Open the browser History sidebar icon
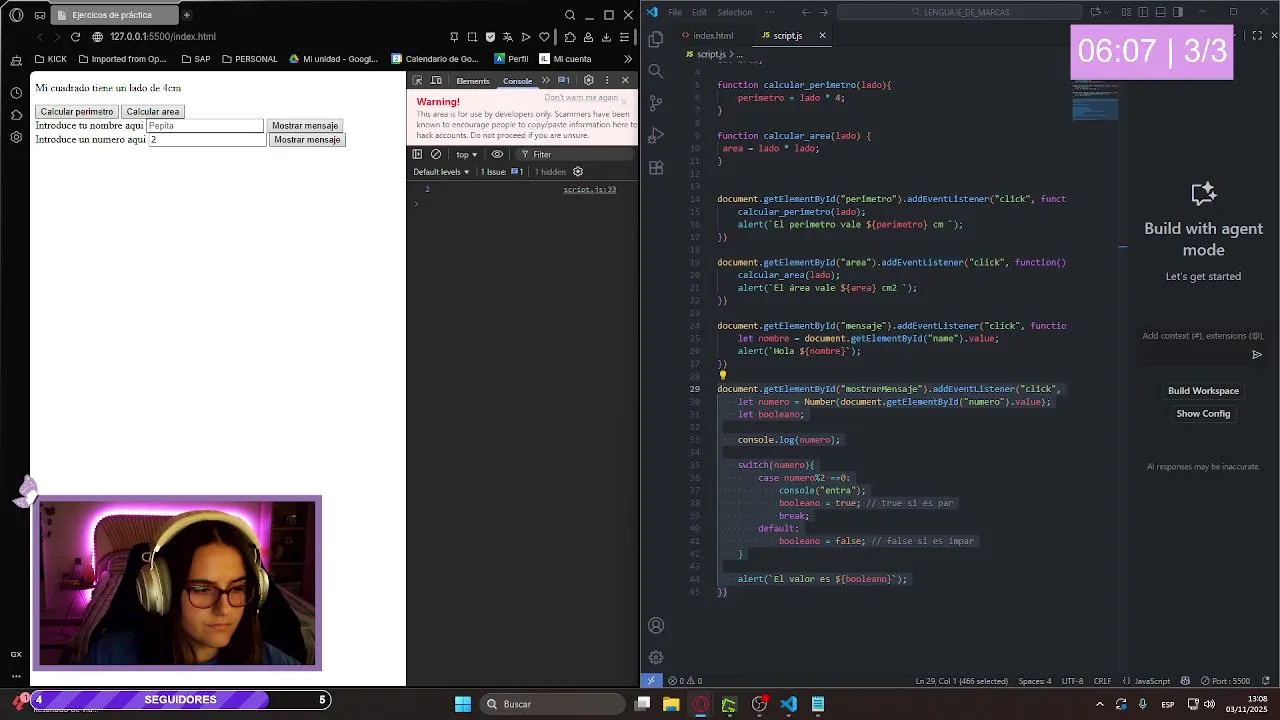This screenshot has width=1280, height=720. 16,92
